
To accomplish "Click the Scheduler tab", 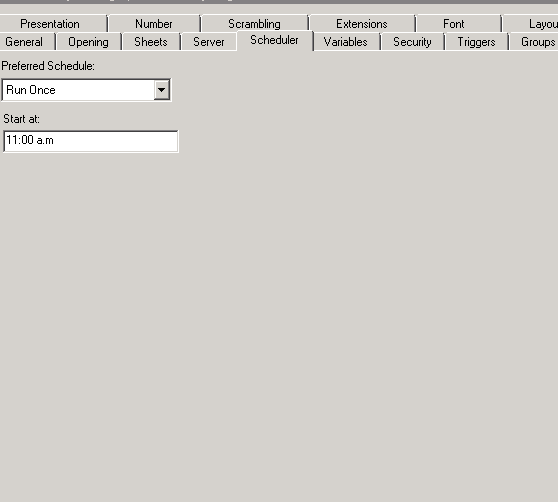I will point(274,40).
